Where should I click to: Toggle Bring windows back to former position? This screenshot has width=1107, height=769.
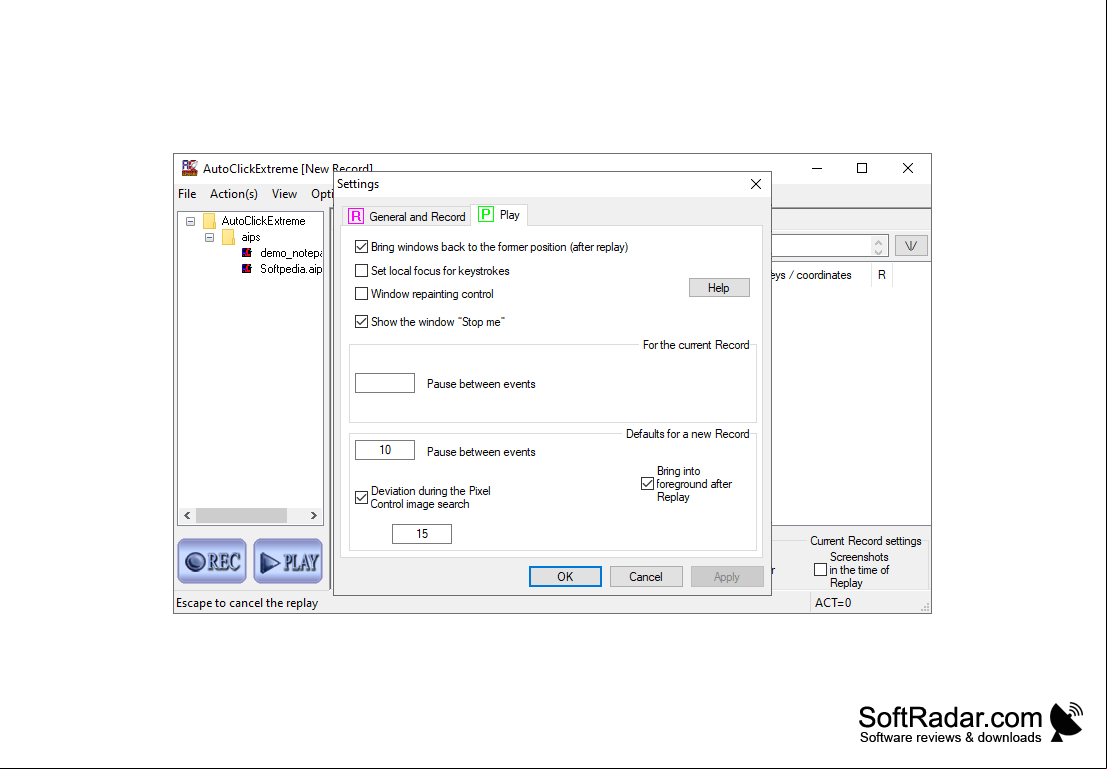(x=361, y=246)
